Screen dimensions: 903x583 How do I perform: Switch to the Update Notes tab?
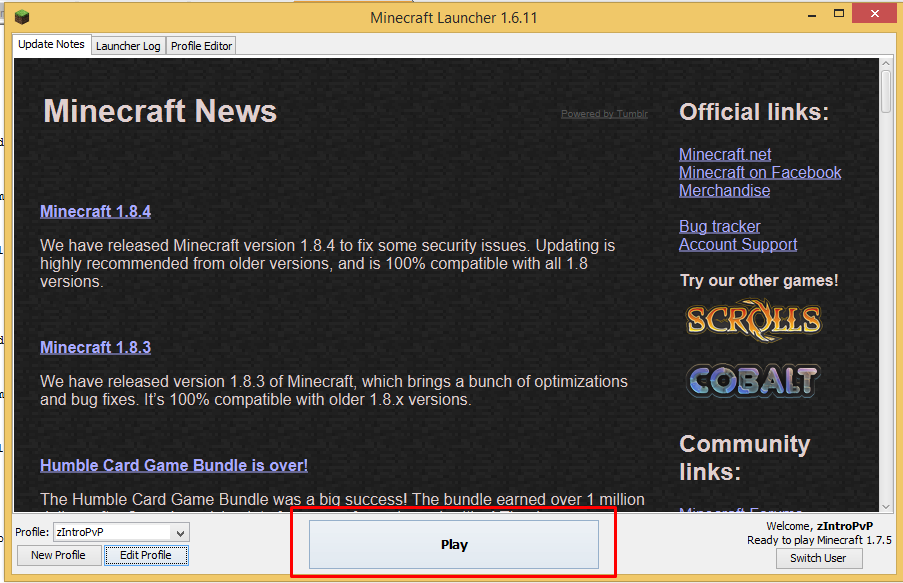[x=51, y=44]
